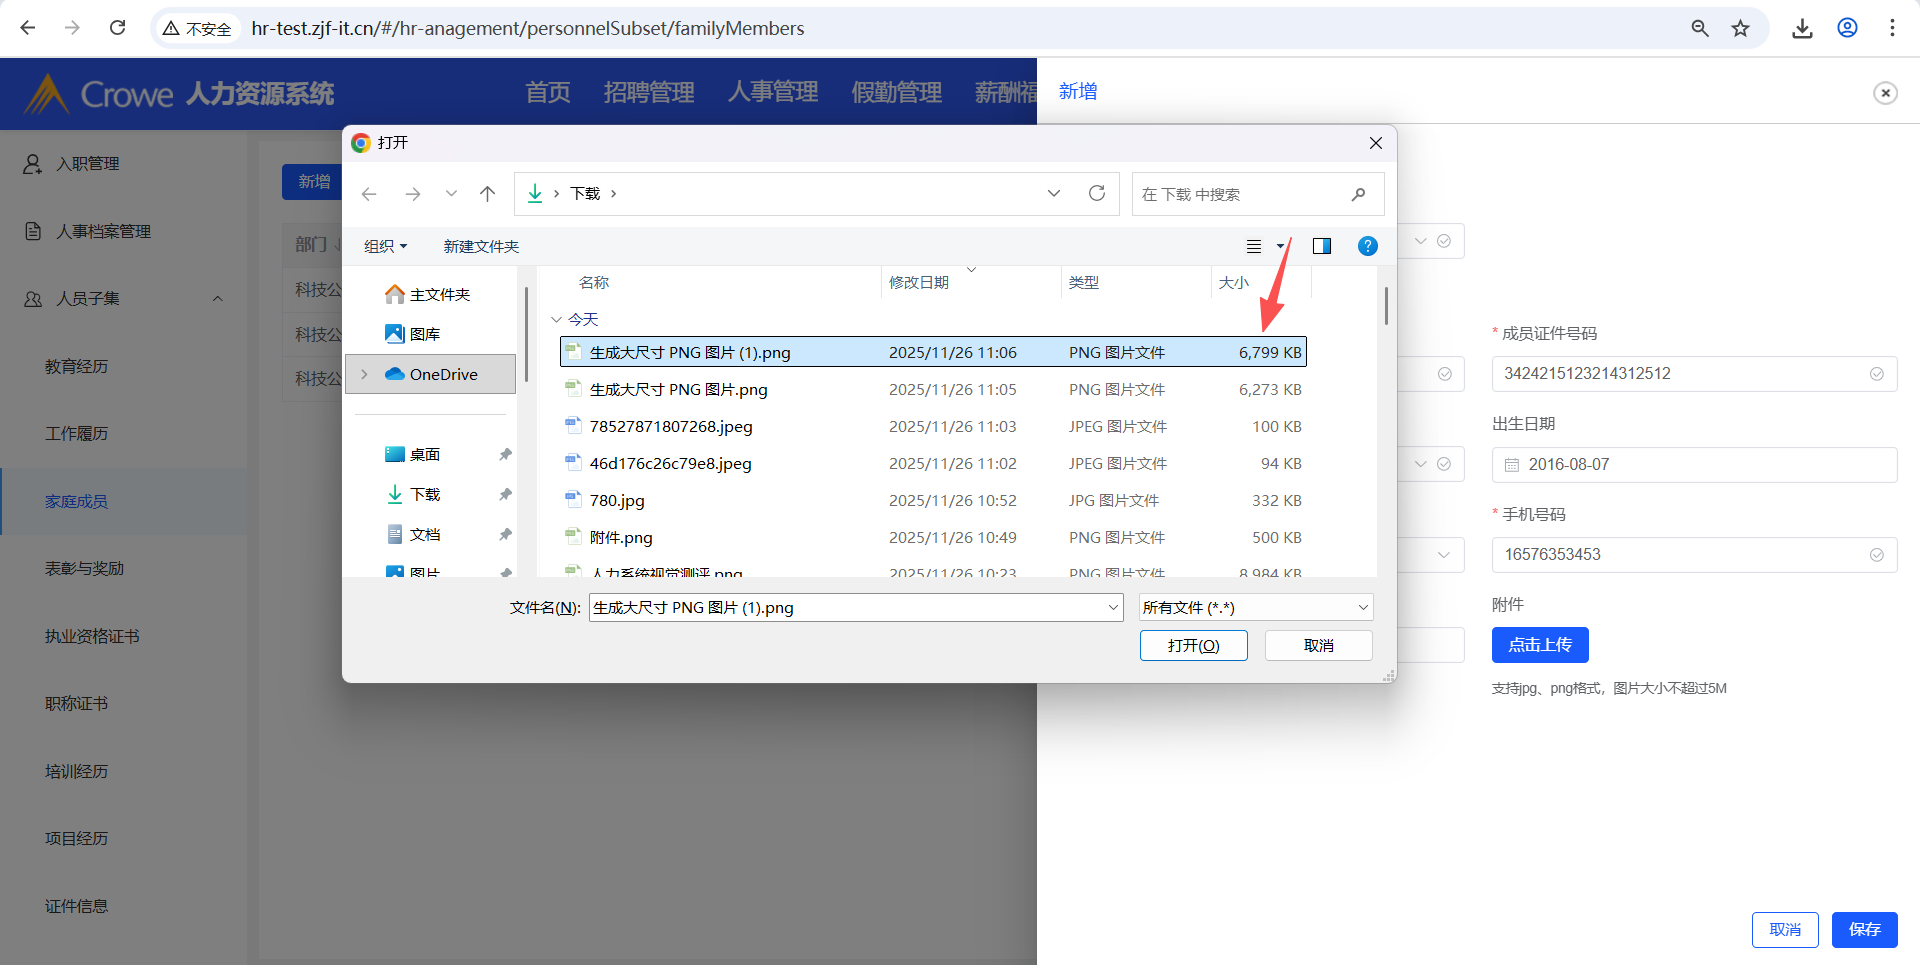Click 保存 in the 新增 panel

1865,929
